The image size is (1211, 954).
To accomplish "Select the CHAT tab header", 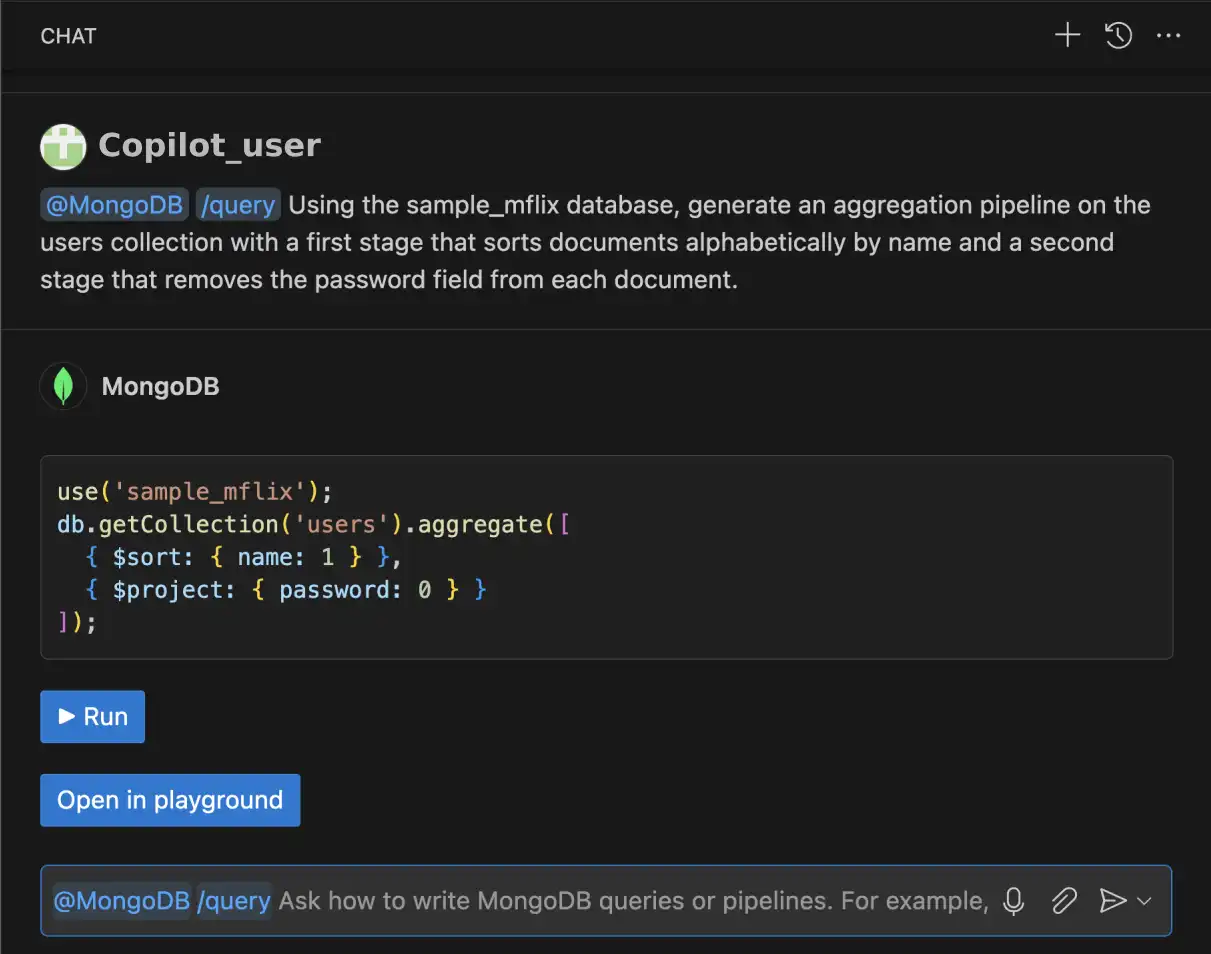I will pos(67,35).
